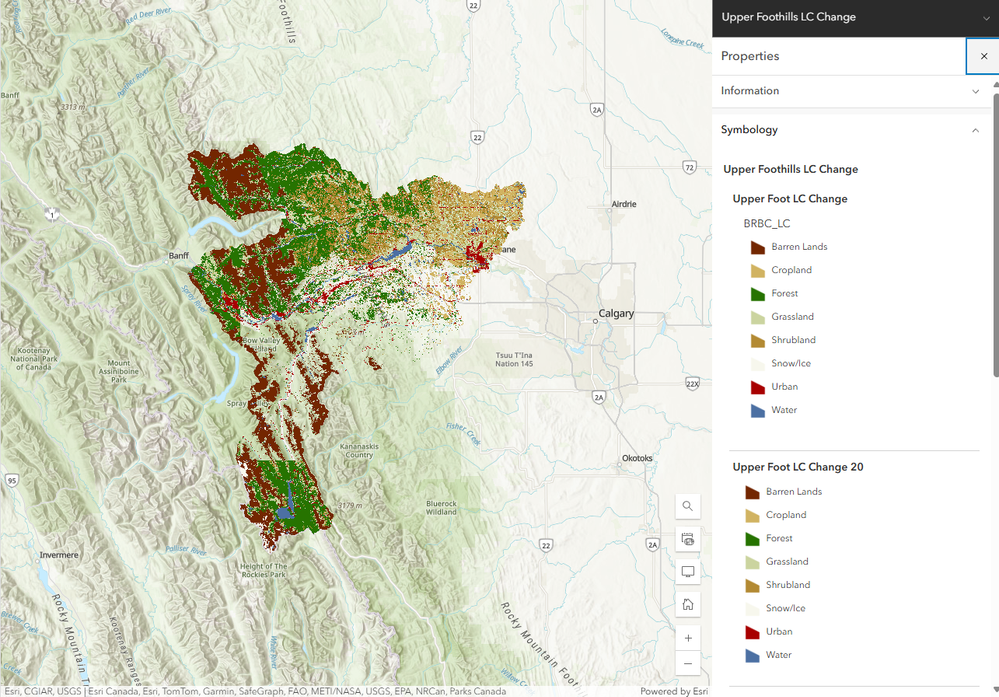This screenshot has width=999, height=697.
Task: Click the Barren Lands legend icon under BRBC_LC
Action: (x=758, y=247)
